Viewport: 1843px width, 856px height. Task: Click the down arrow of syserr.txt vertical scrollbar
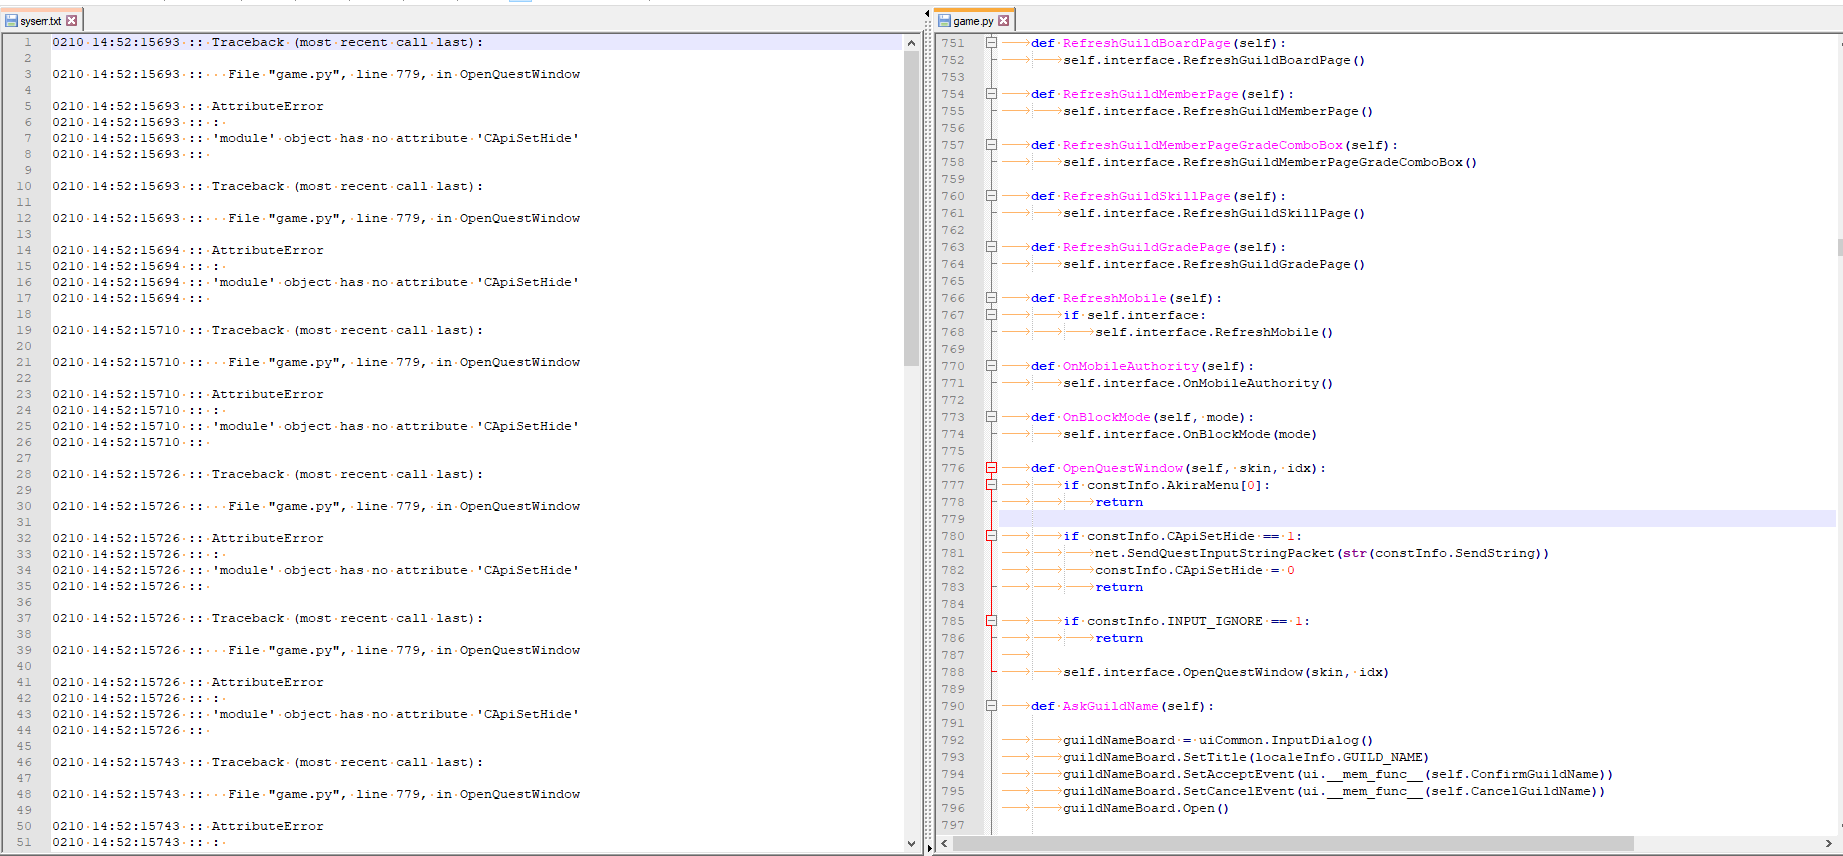911,843
